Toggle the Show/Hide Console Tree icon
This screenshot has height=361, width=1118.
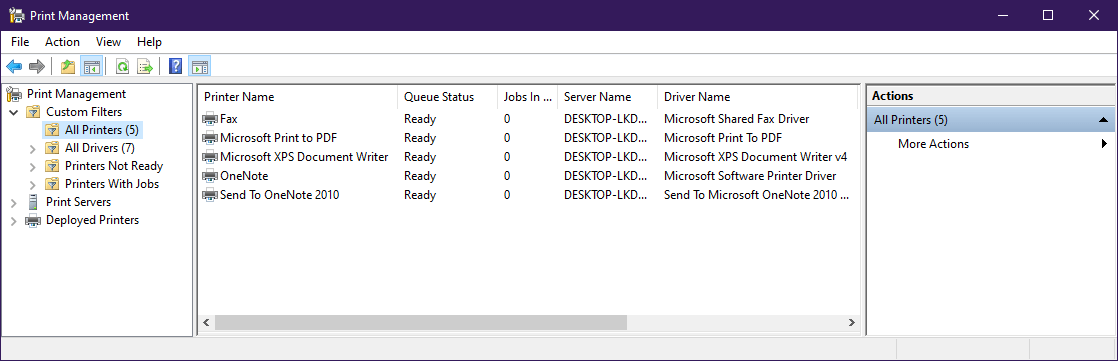[91, 66]
